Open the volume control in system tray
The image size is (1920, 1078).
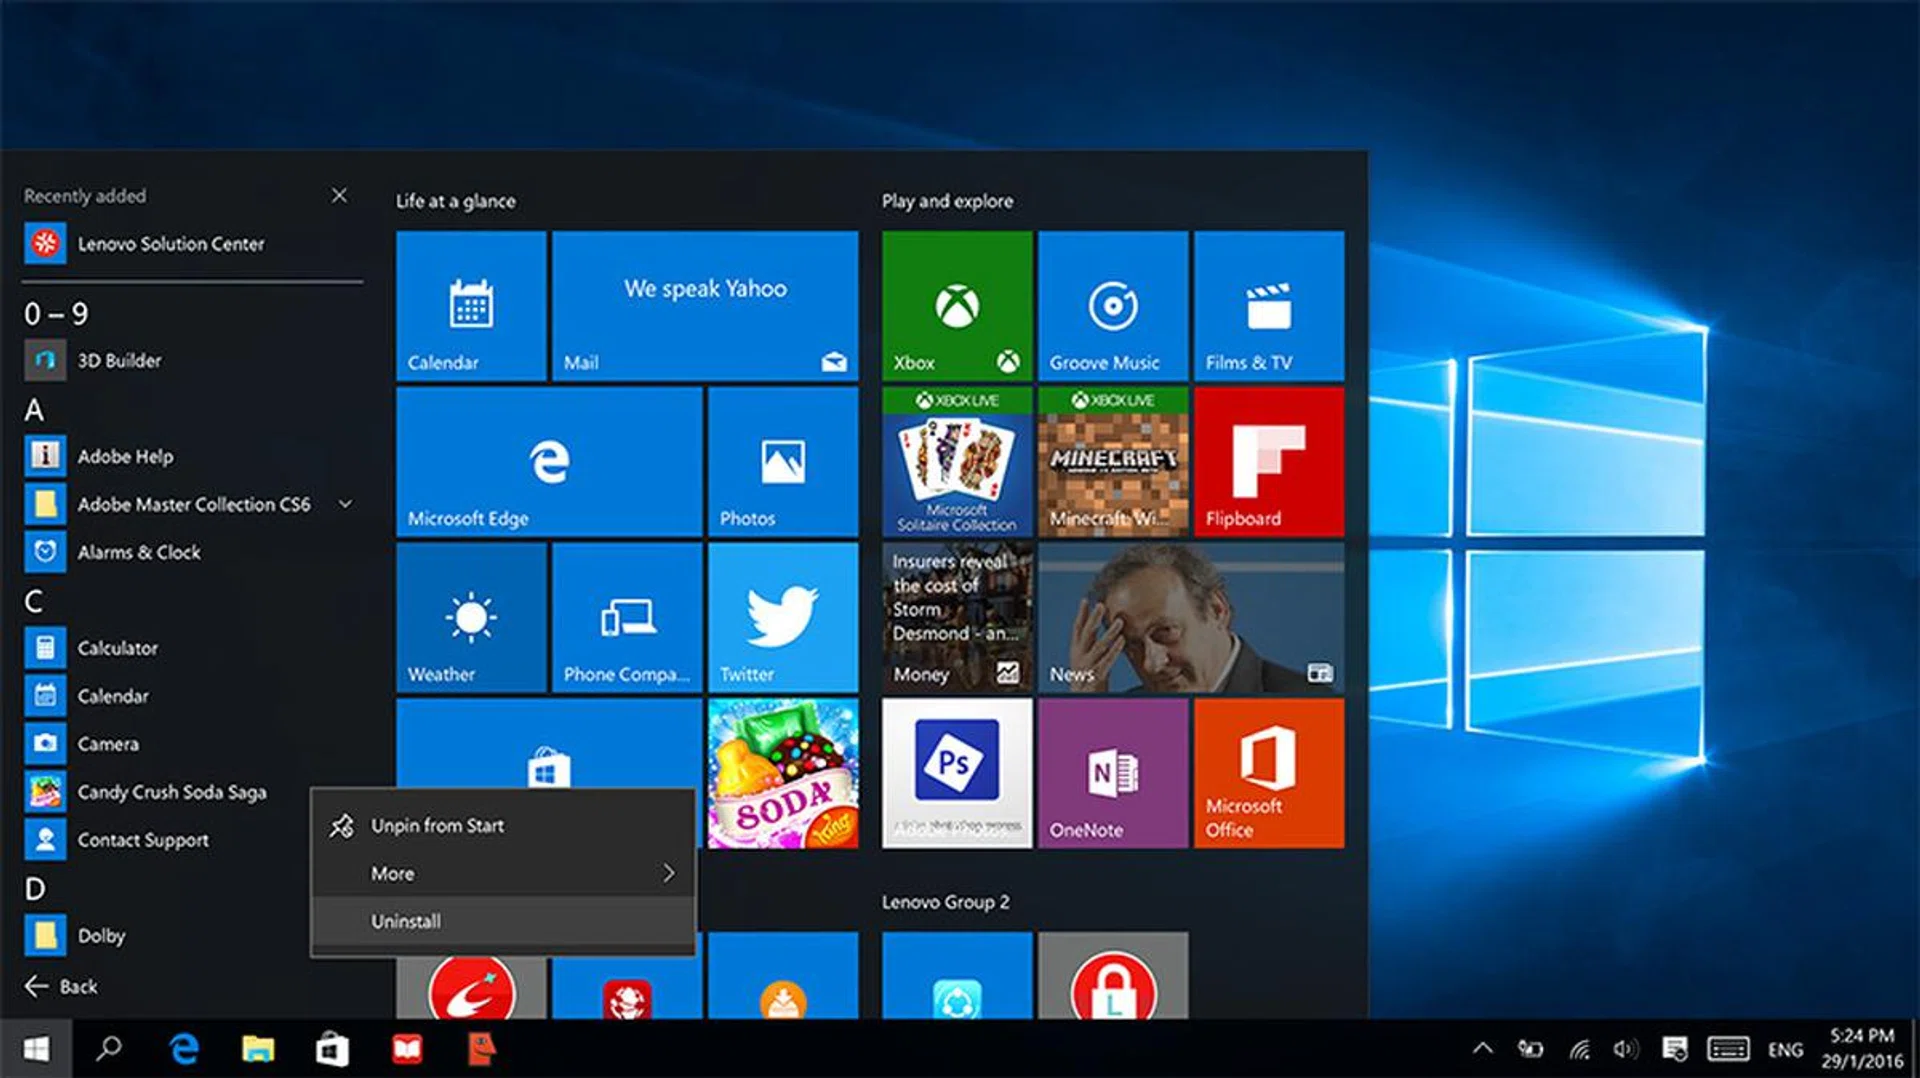(1625, 1049)
